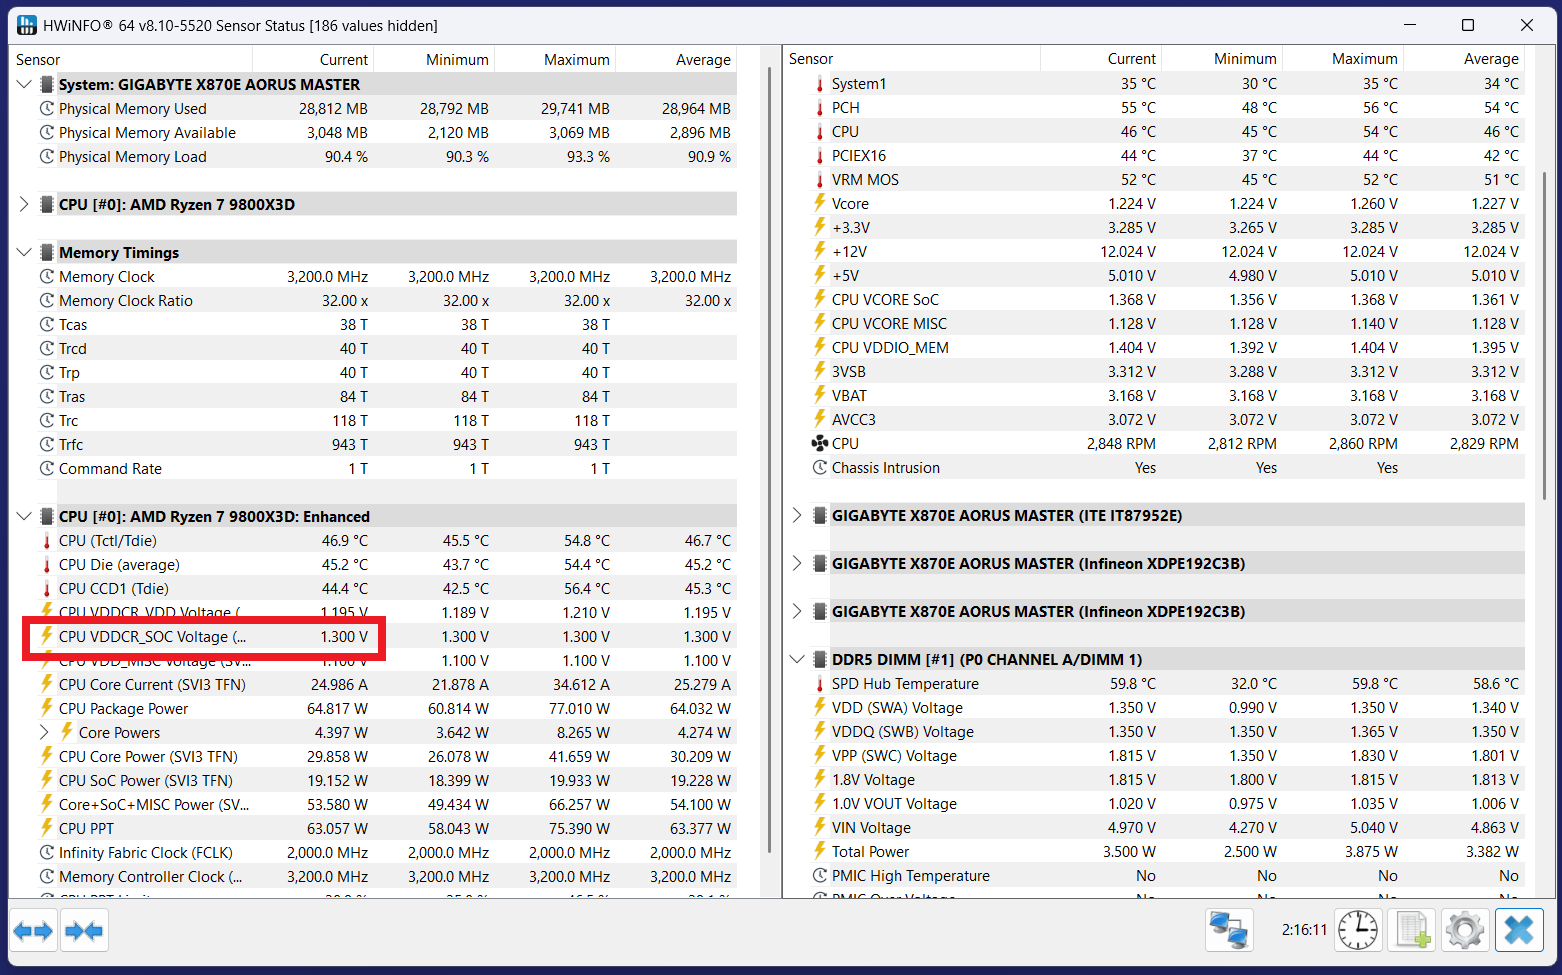
Task: Click the Memory Clock row icon
Action: click(47, 277)
